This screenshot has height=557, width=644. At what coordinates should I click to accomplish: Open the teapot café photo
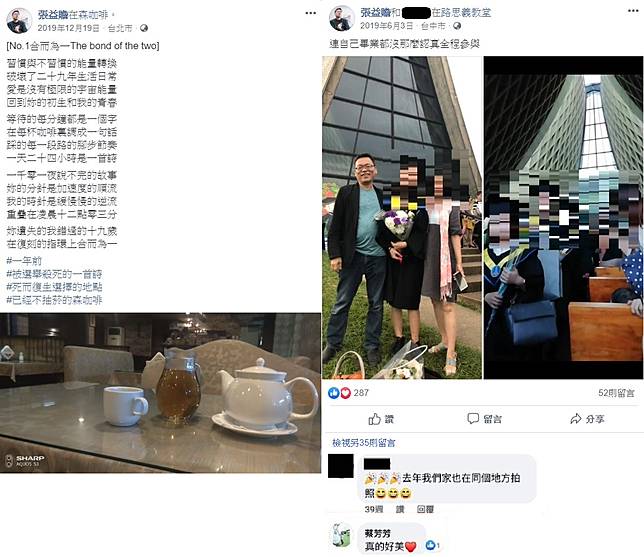(160, 393)
